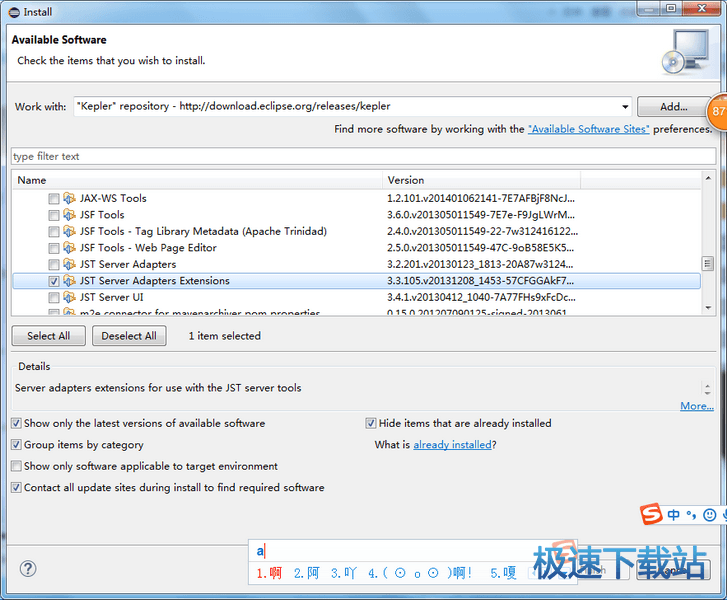The width and height of the screenshot is (727, 600).
Task: Click the Select All button
Action: click(x=49, y=336)
